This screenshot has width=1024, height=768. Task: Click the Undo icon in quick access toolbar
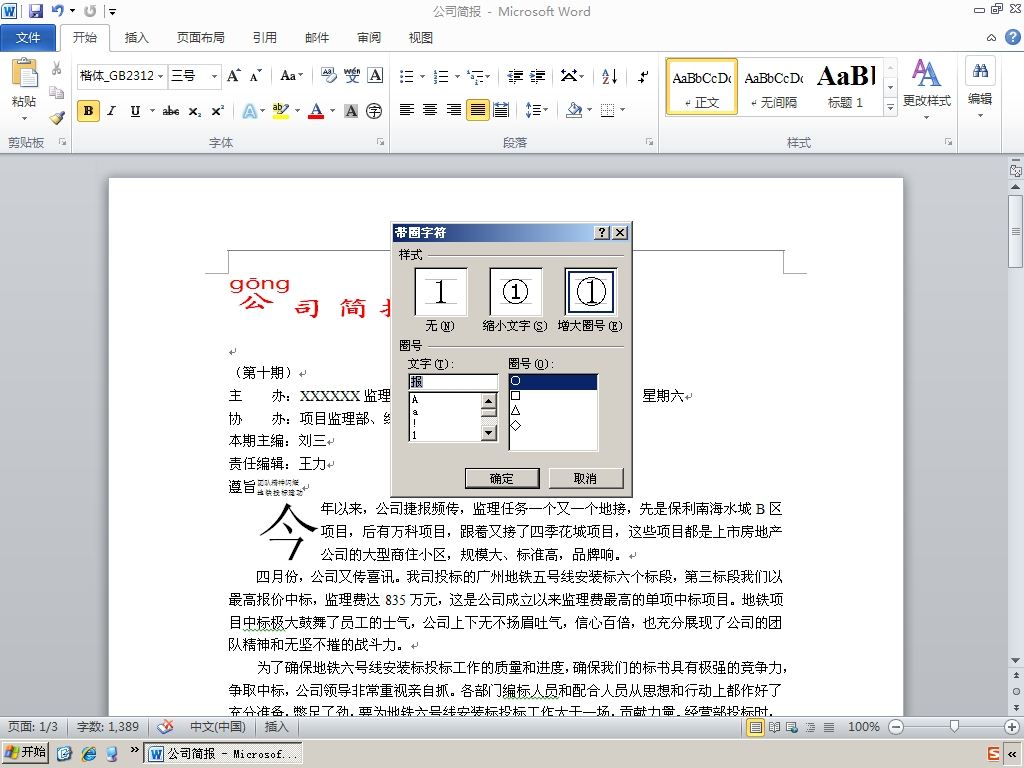tap(58, 11)
